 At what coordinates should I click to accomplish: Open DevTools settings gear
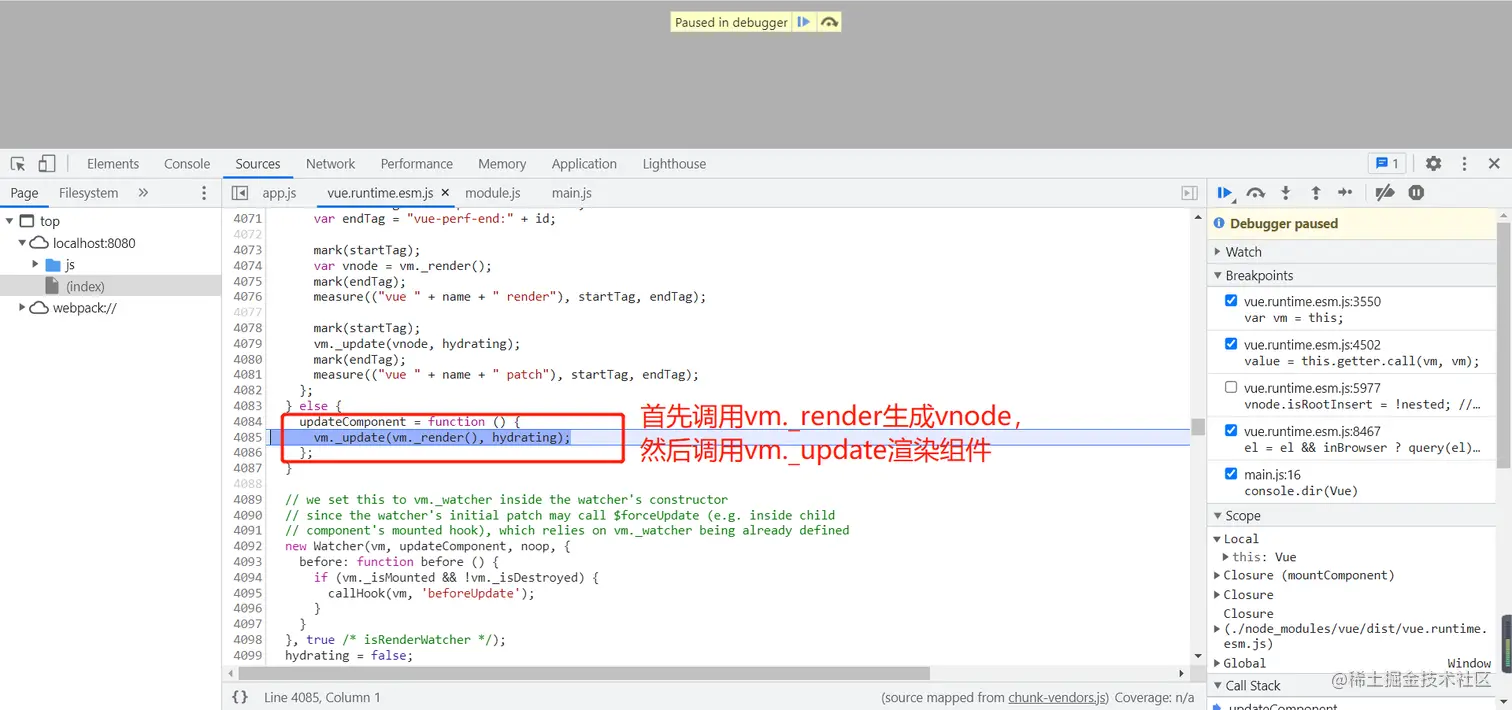pos(1434,164)
